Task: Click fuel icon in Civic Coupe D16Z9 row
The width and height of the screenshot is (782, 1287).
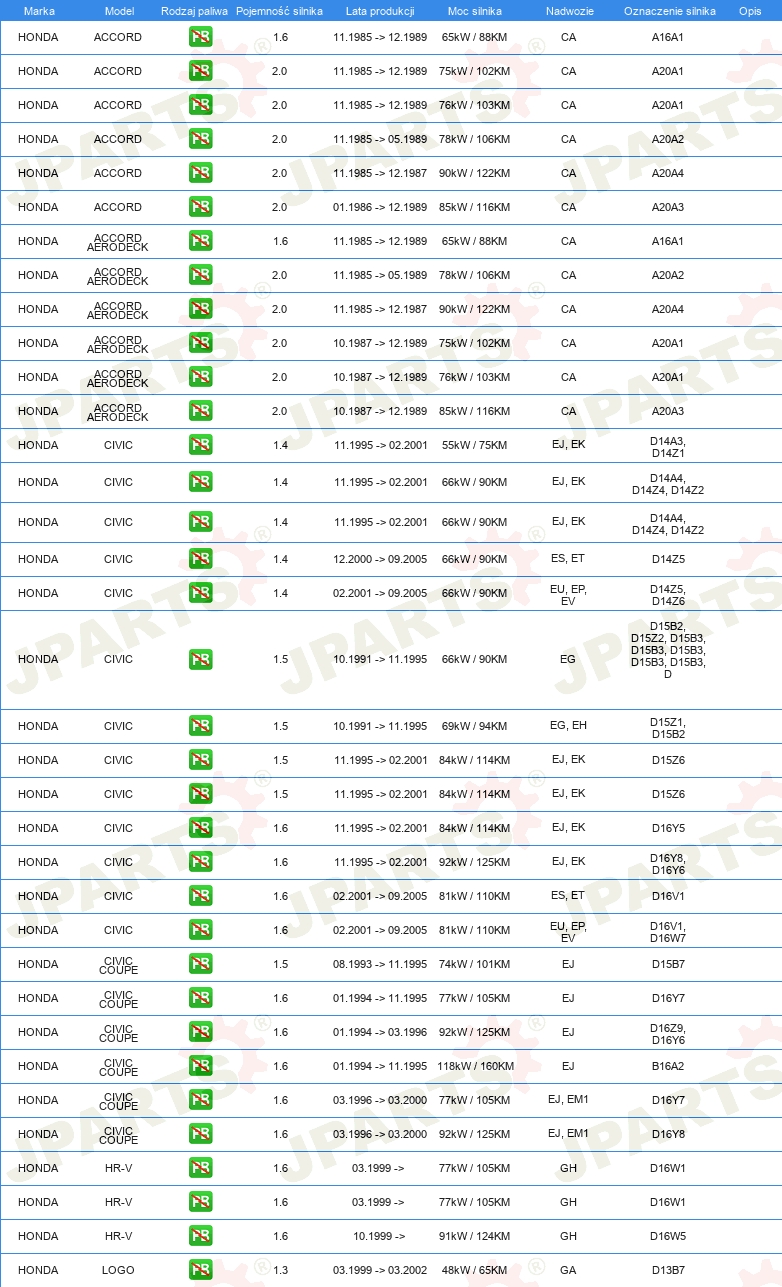Action: [x=201, y=1032]
